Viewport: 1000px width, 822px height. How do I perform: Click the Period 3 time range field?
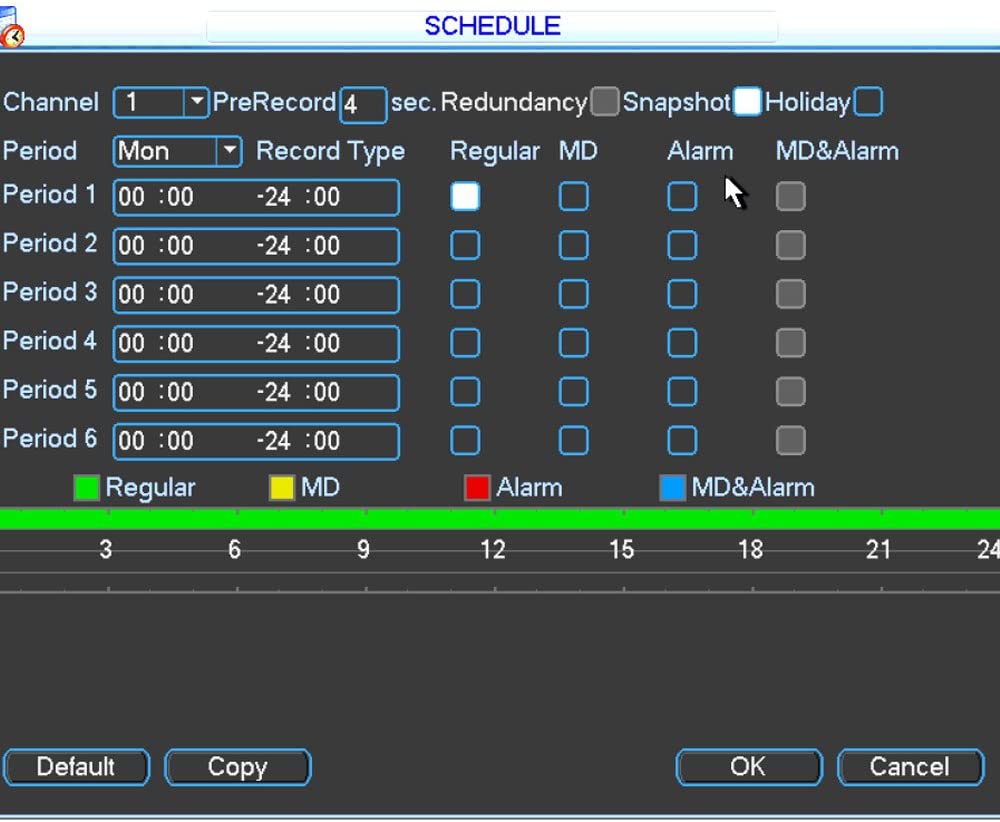point(256,295)
